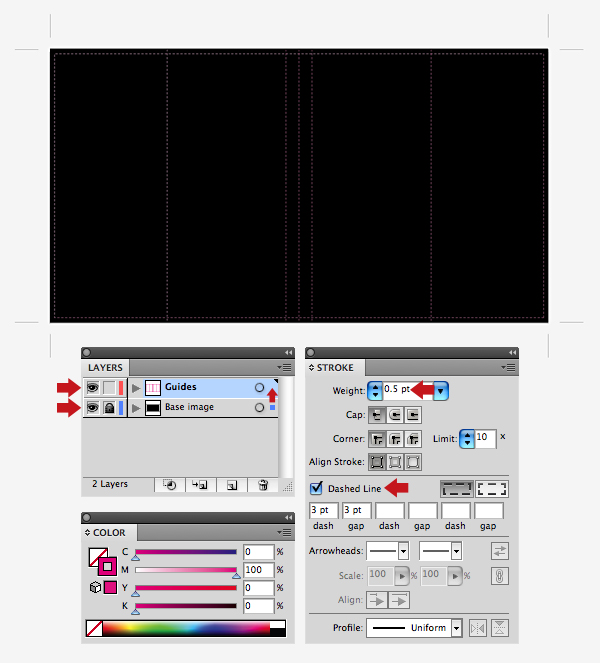Image resolution: width=600 pixels, height=663 pixels.
Task: Click target circle of Base image layer
Action: point(259,408)
